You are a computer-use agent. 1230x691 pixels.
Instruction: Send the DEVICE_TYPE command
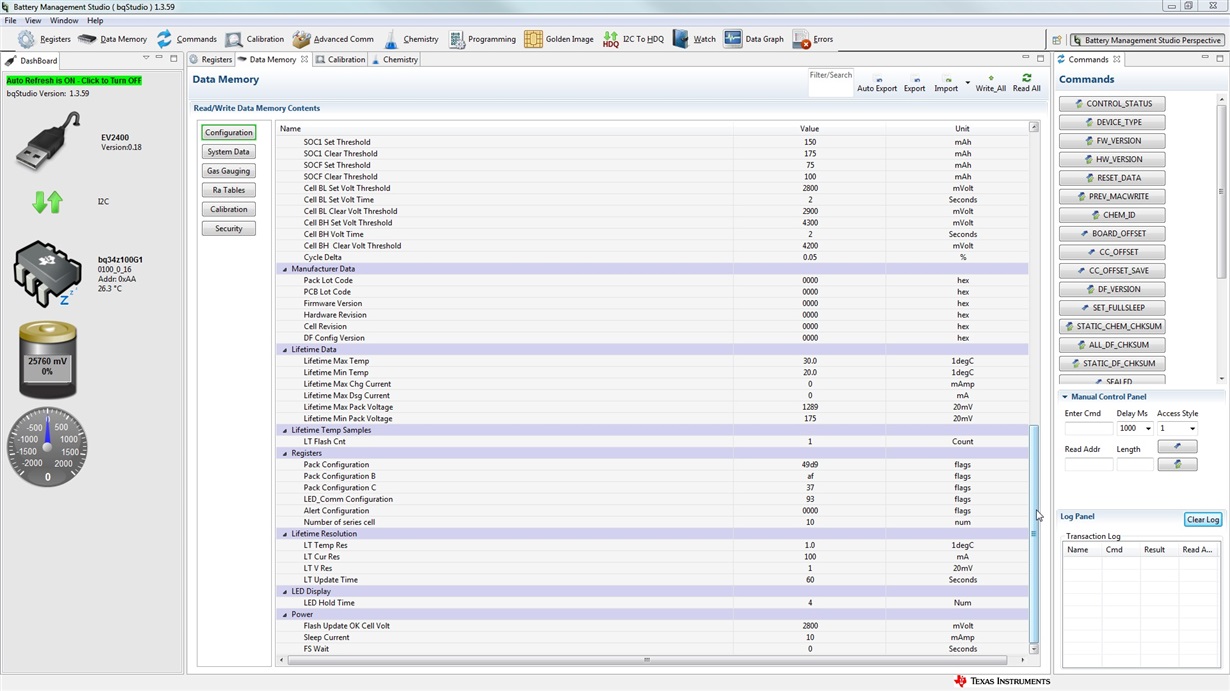[x=1112, y=122]
